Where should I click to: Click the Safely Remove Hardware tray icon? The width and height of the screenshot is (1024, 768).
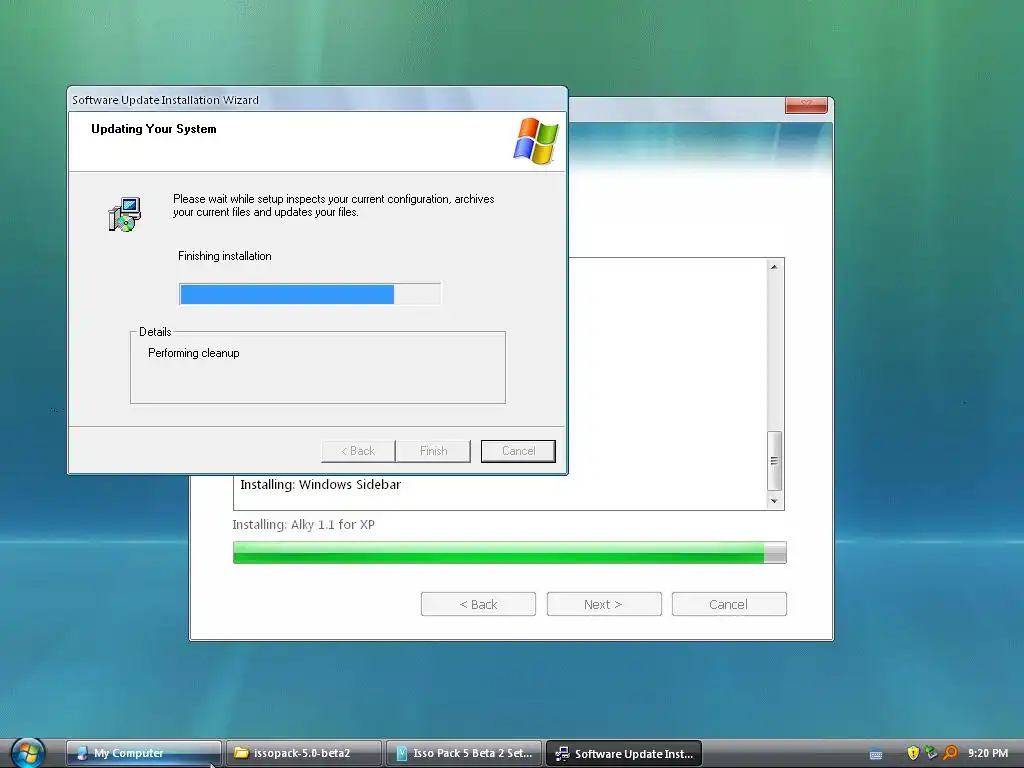click(x=931, y=753)
